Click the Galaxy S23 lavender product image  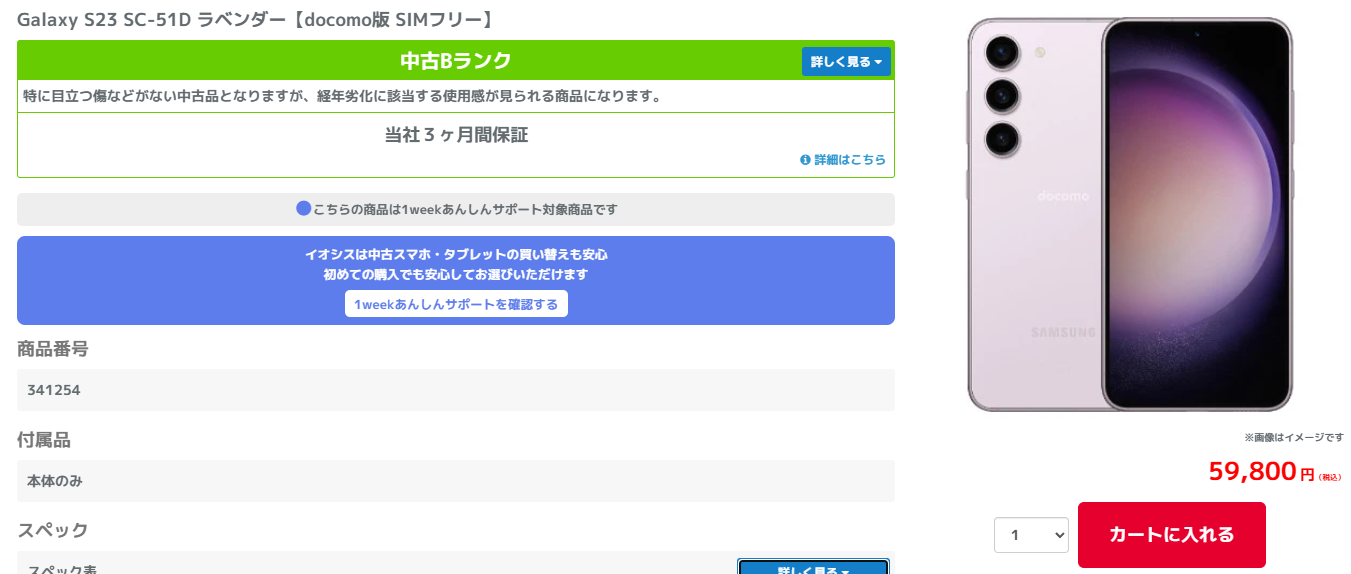[x=1129, y=214]
